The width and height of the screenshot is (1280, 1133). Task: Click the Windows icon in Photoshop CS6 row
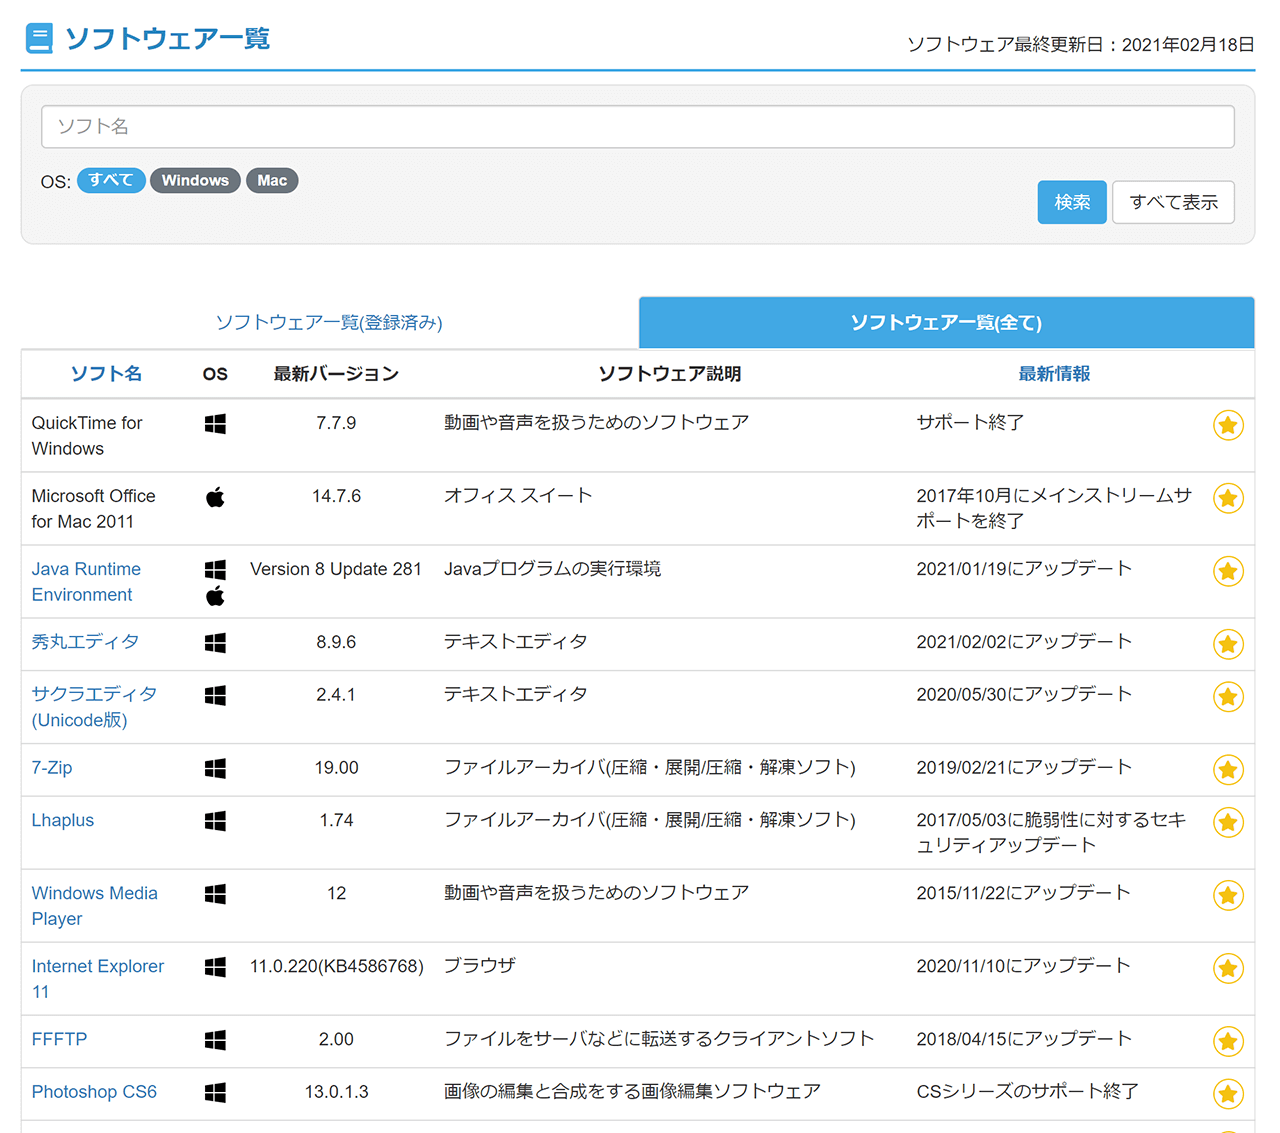tap(215, 1093)
